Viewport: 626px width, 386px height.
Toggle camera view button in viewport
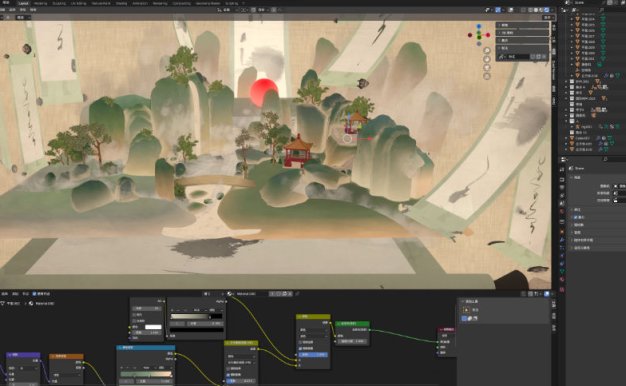487,67
